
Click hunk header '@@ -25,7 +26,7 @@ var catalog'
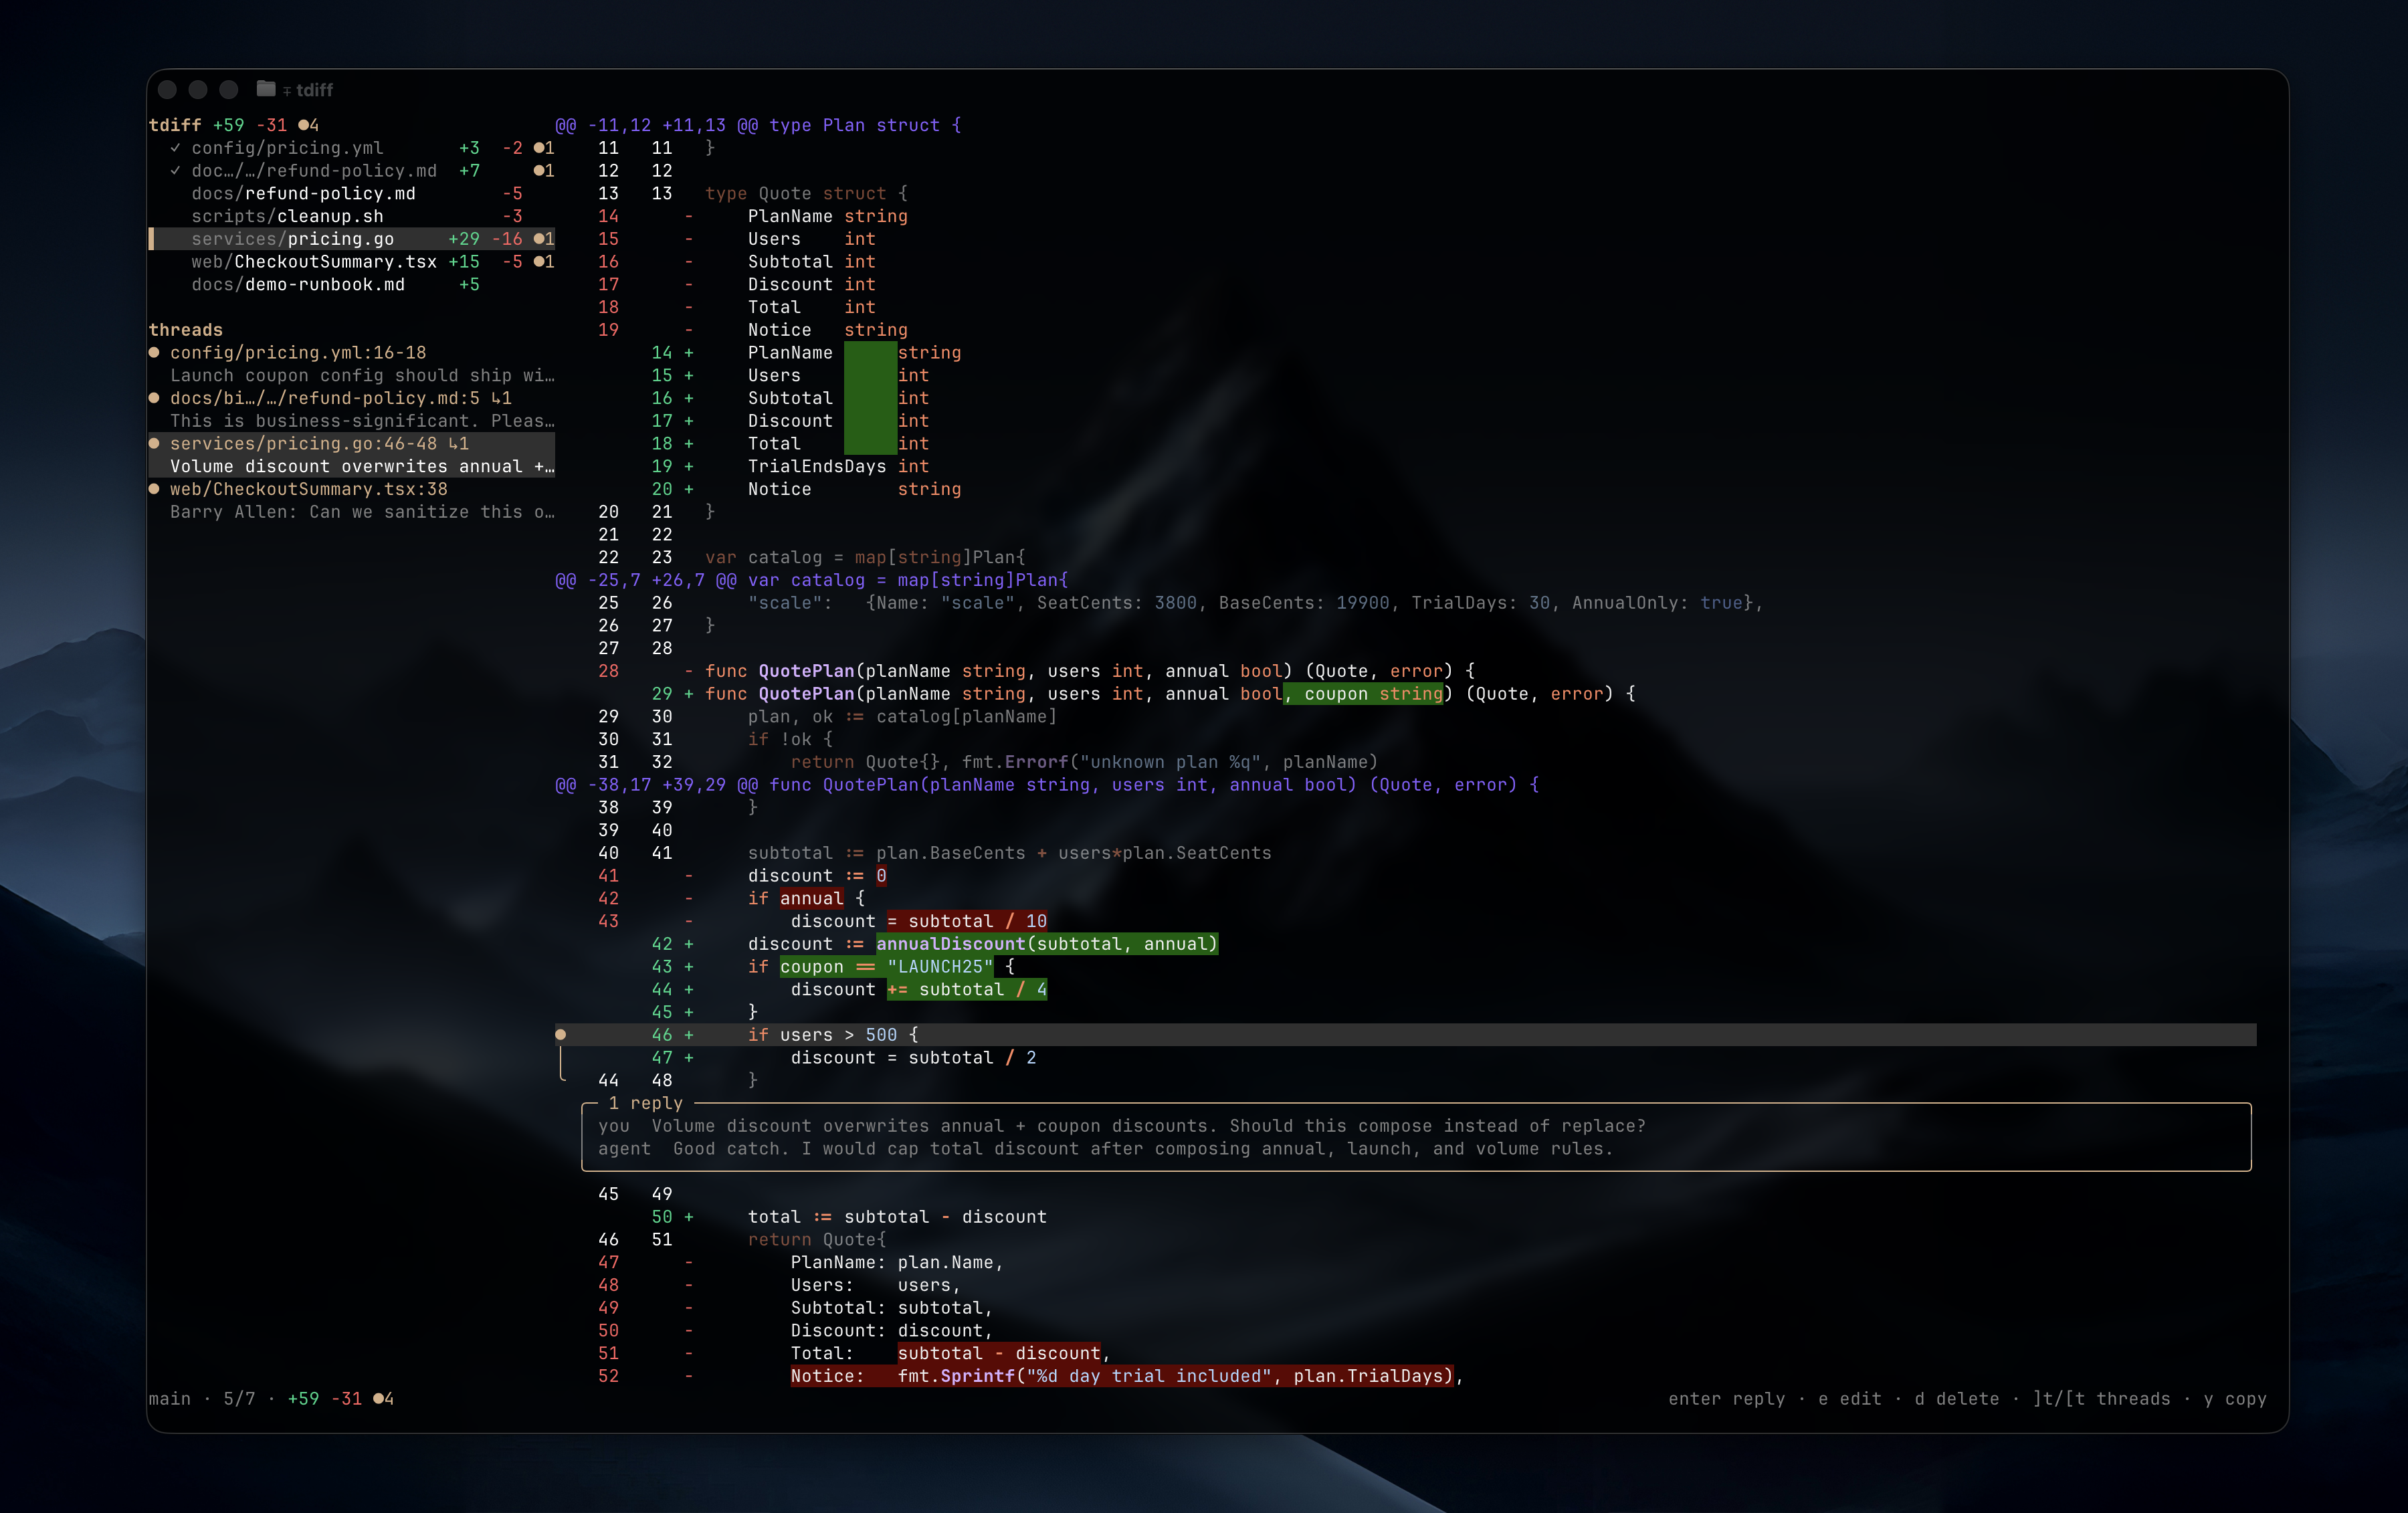[x=812, y=580]
